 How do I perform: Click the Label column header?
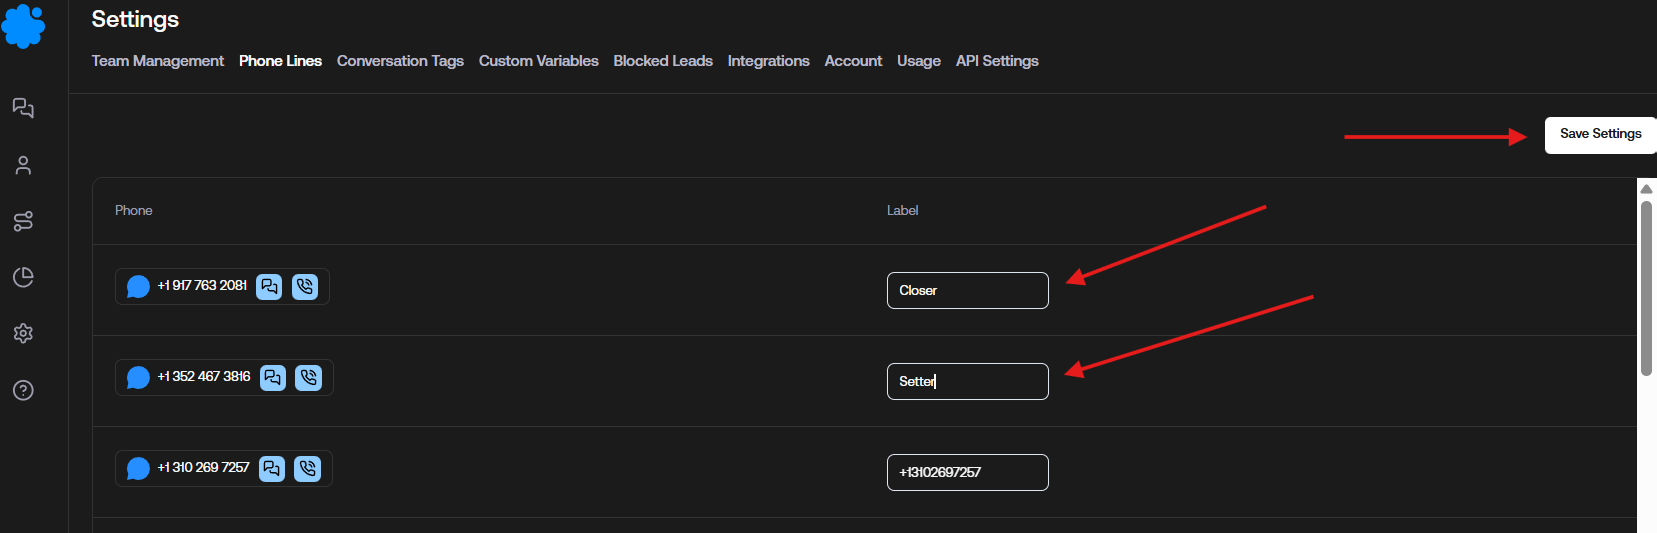902,211
